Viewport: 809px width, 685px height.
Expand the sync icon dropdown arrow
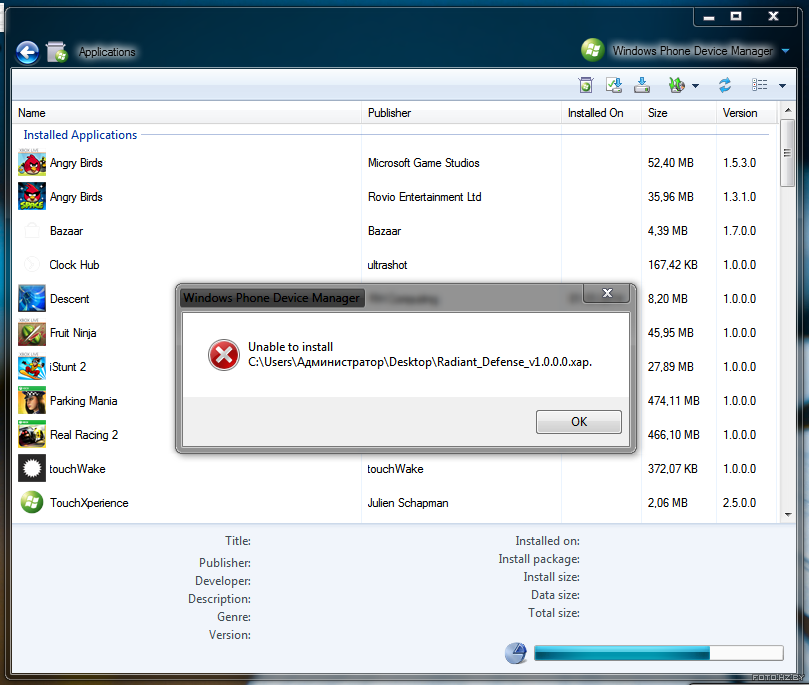[695, 86]
